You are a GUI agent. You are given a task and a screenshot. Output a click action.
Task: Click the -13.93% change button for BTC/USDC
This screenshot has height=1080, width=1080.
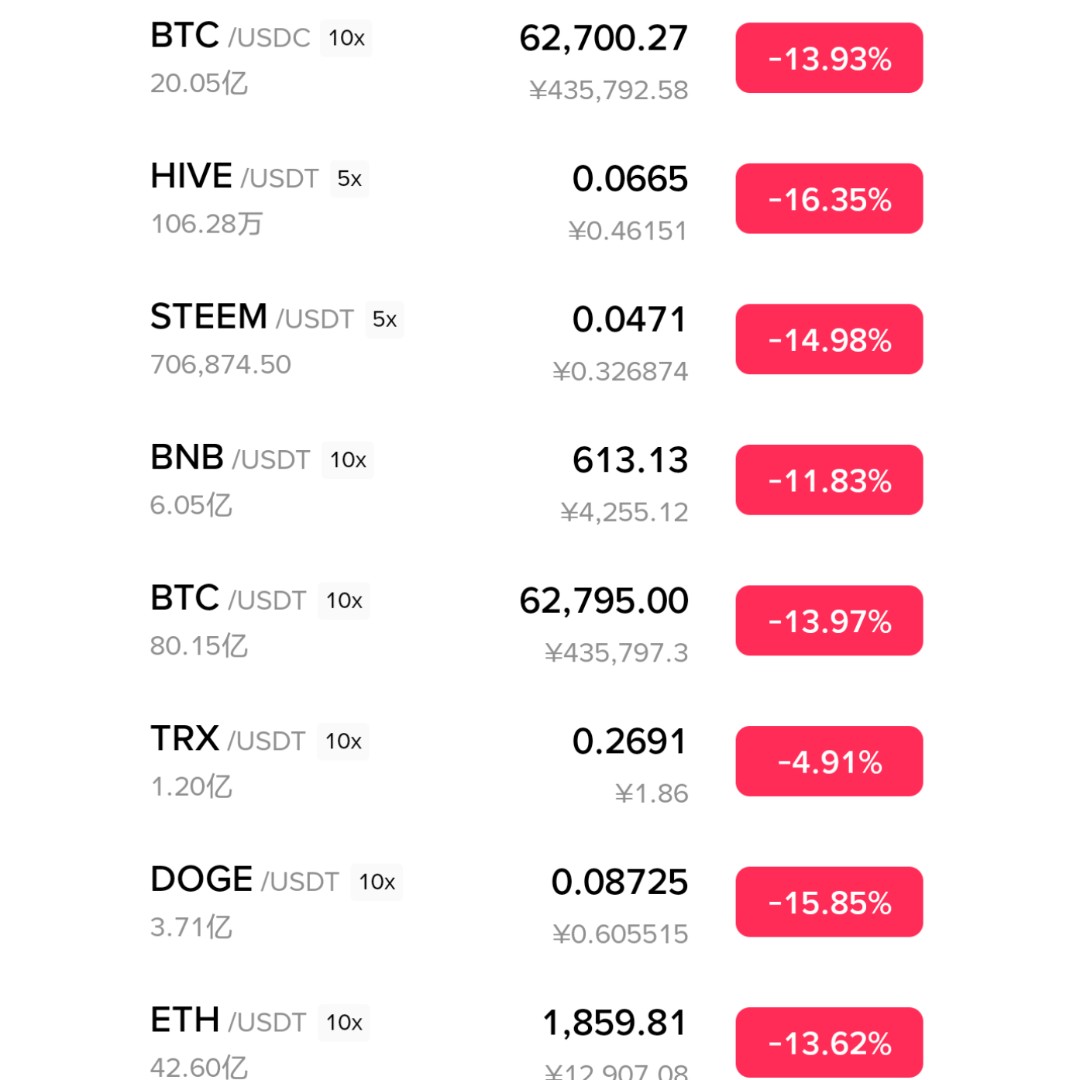pyautogui.click(x=829, y=58)
